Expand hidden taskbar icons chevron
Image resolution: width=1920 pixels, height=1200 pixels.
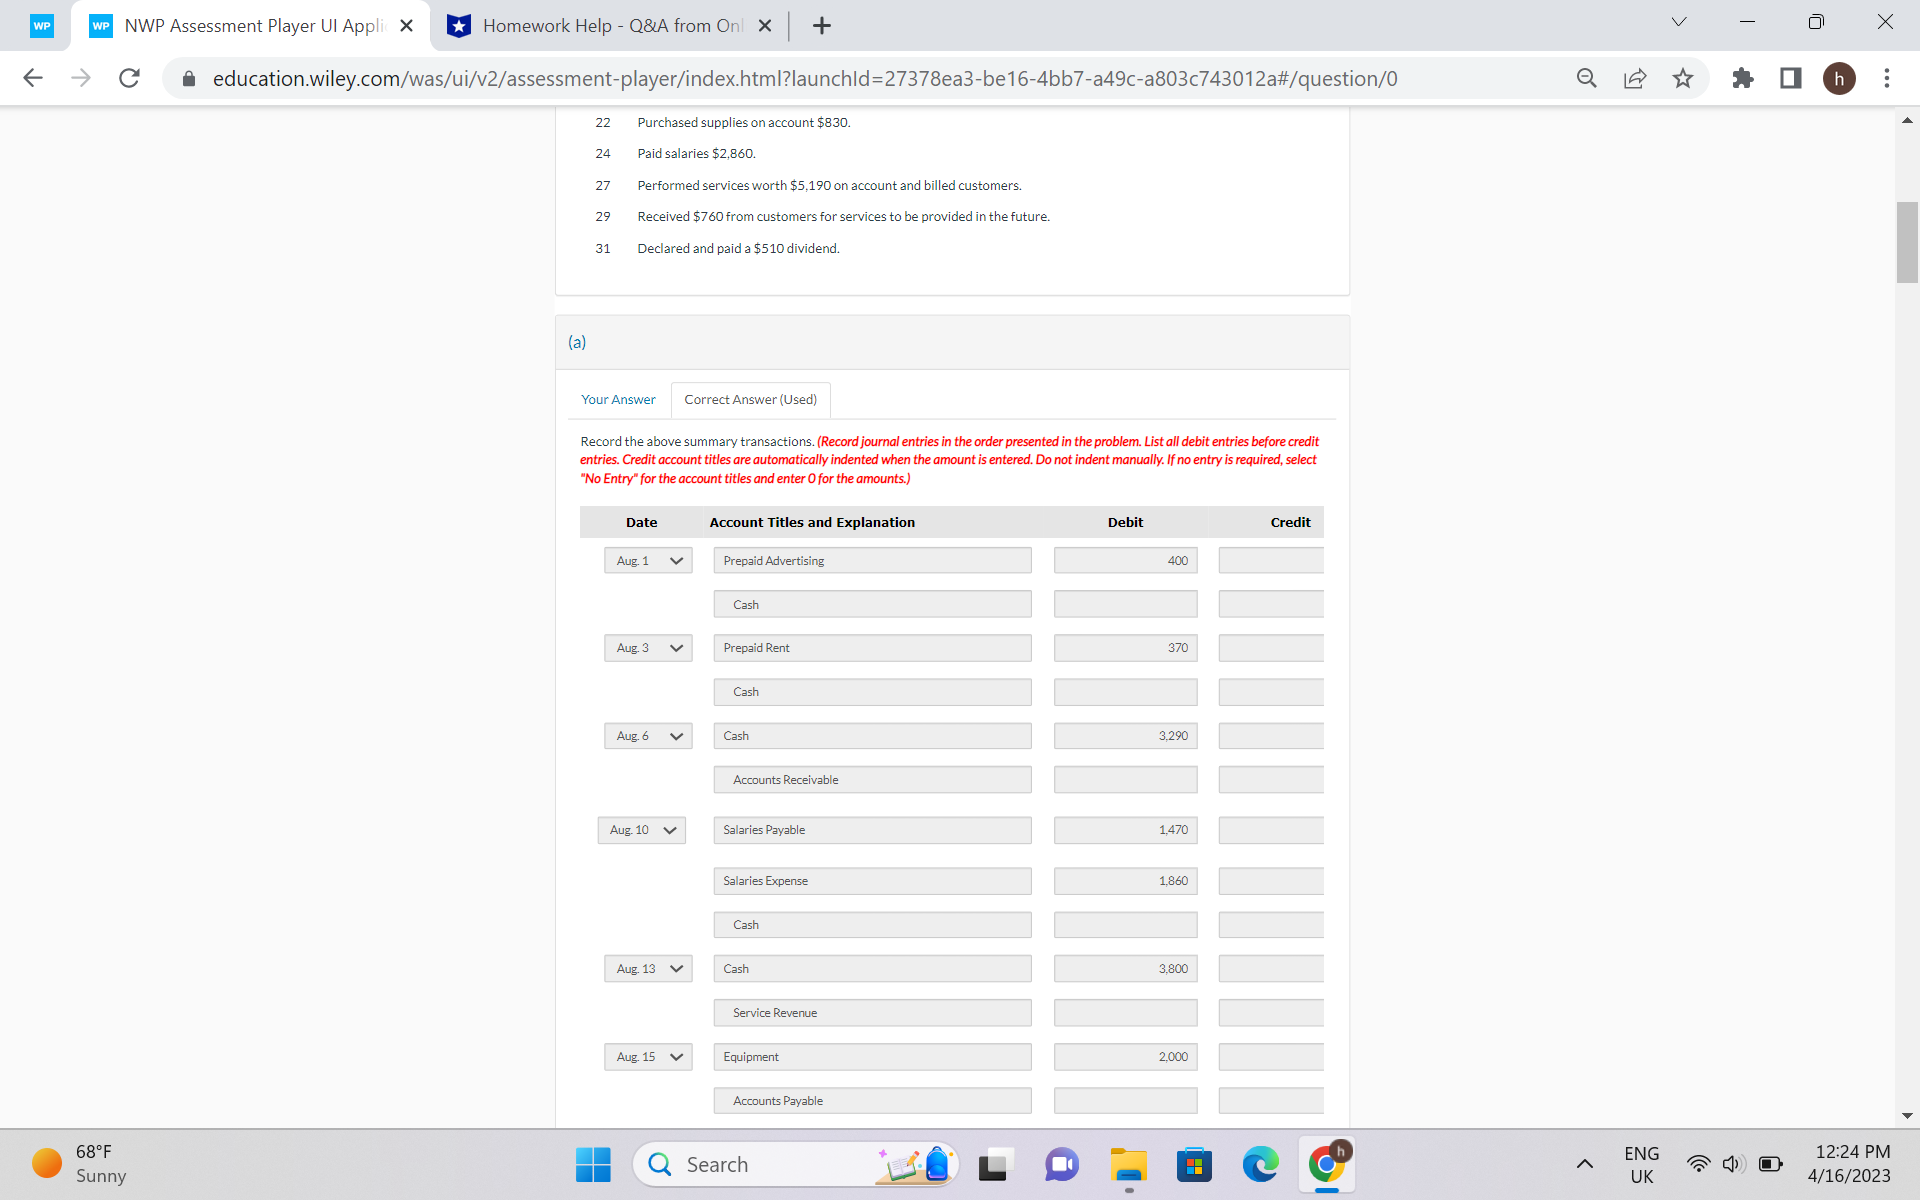point(1585,1164)
